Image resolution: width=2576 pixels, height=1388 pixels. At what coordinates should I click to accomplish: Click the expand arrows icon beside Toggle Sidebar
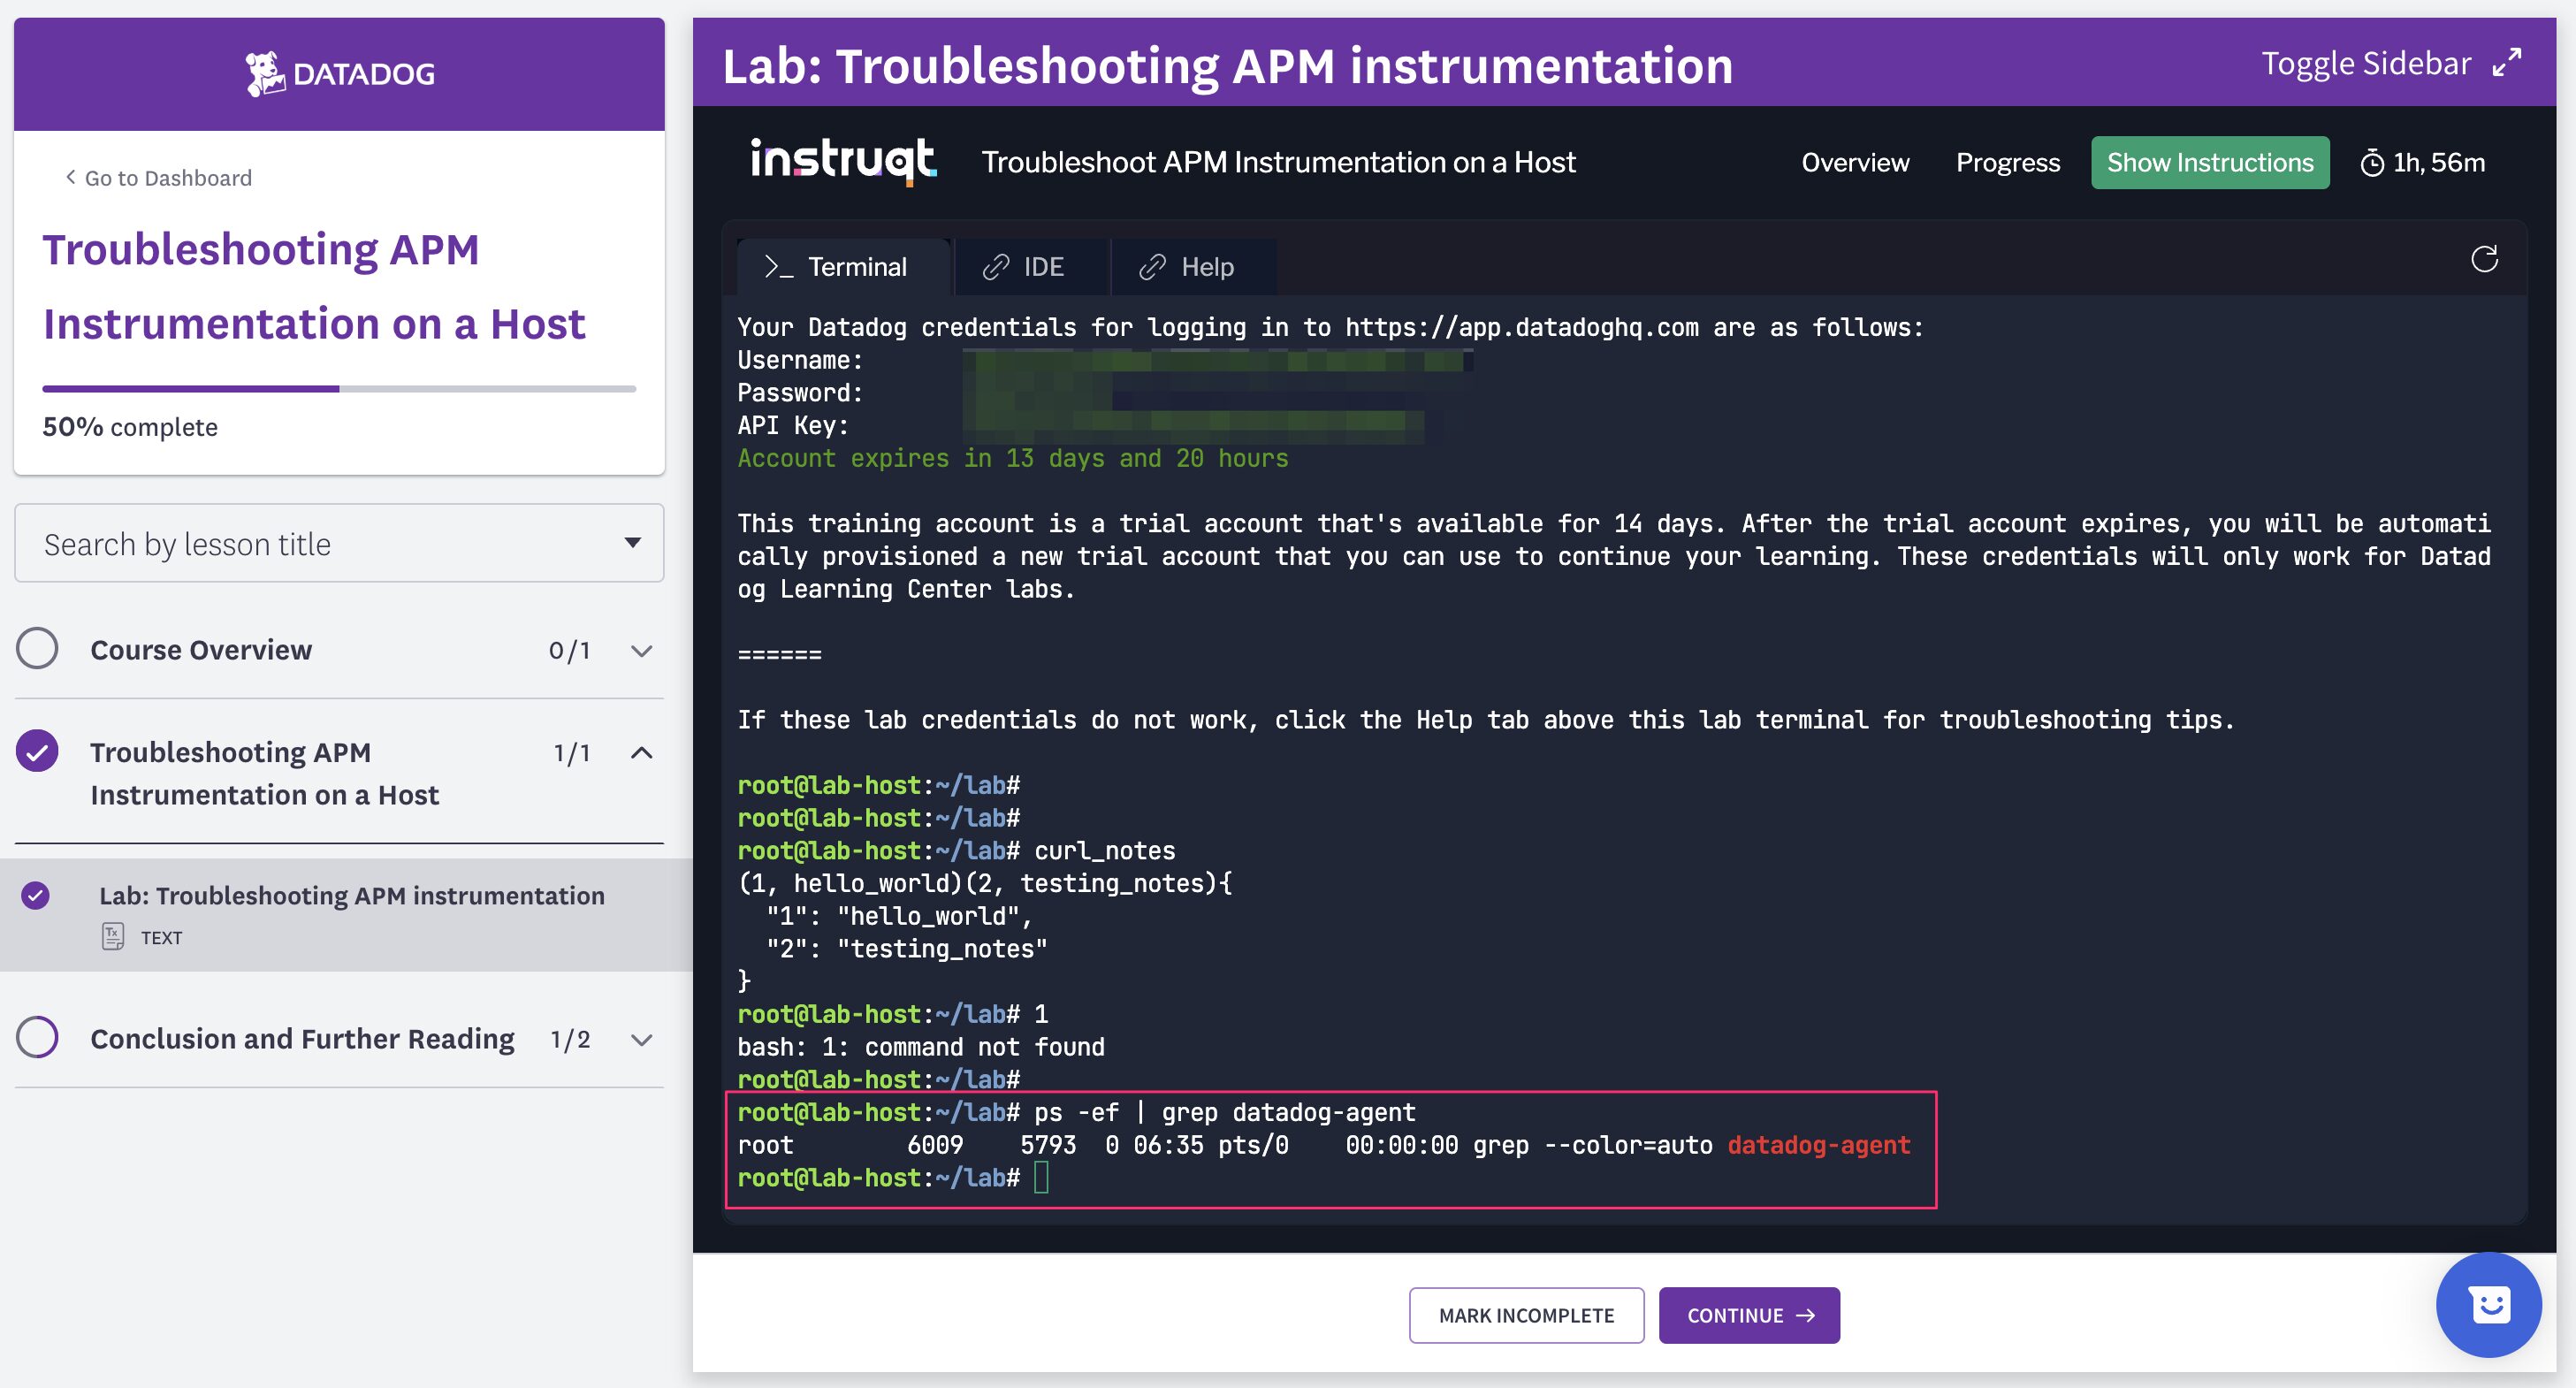coord(2506,63)
